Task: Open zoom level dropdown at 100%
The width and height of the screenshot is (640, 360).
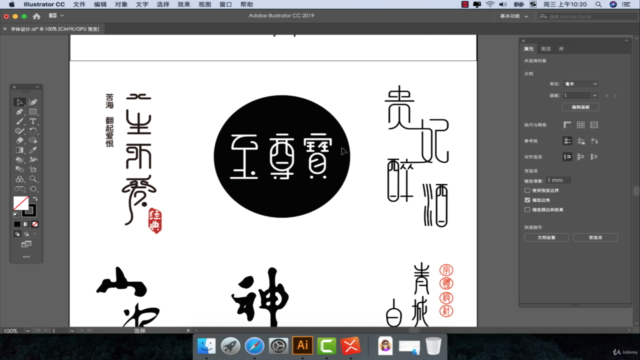Action: [x=27, y=331]
